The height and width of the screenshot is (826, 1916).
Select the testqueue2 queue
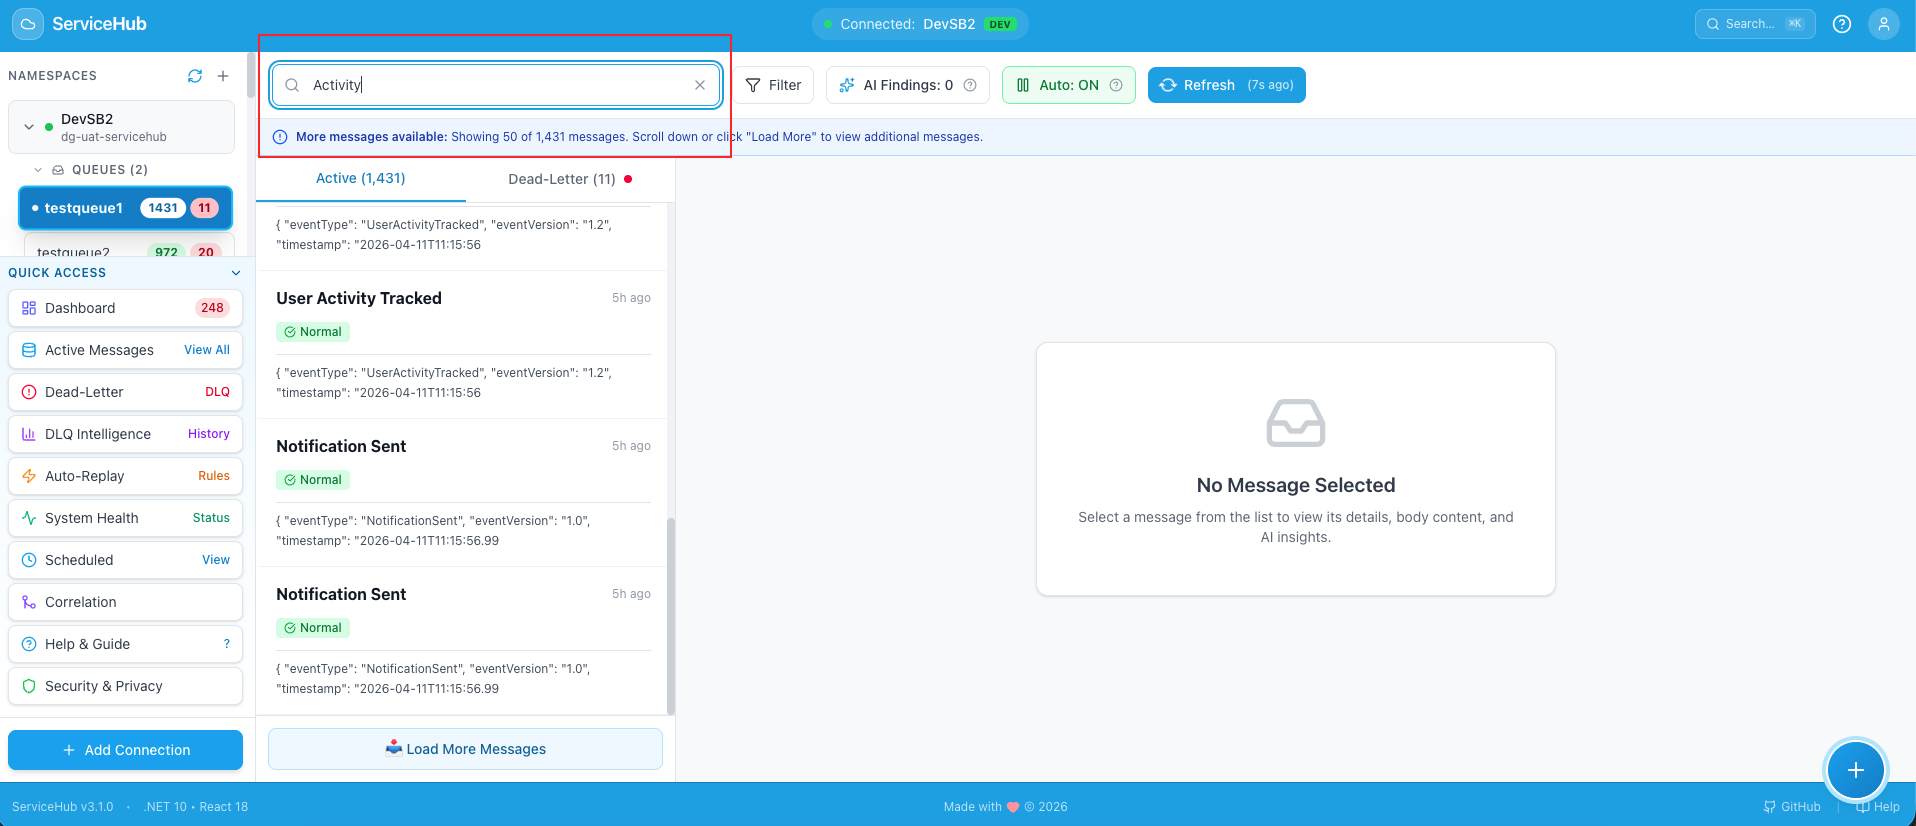point(128,248)
